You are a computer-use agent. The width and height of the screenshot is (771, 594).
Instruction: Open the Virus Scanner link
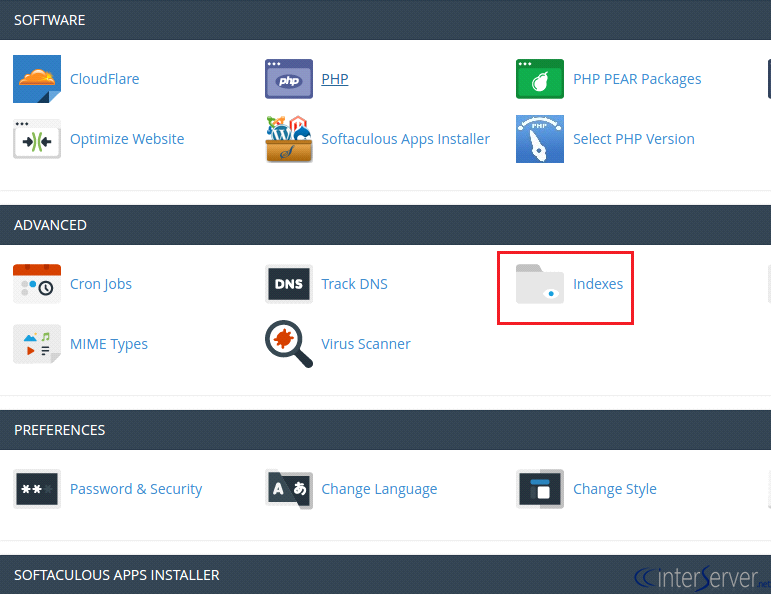tap(365, 344)
